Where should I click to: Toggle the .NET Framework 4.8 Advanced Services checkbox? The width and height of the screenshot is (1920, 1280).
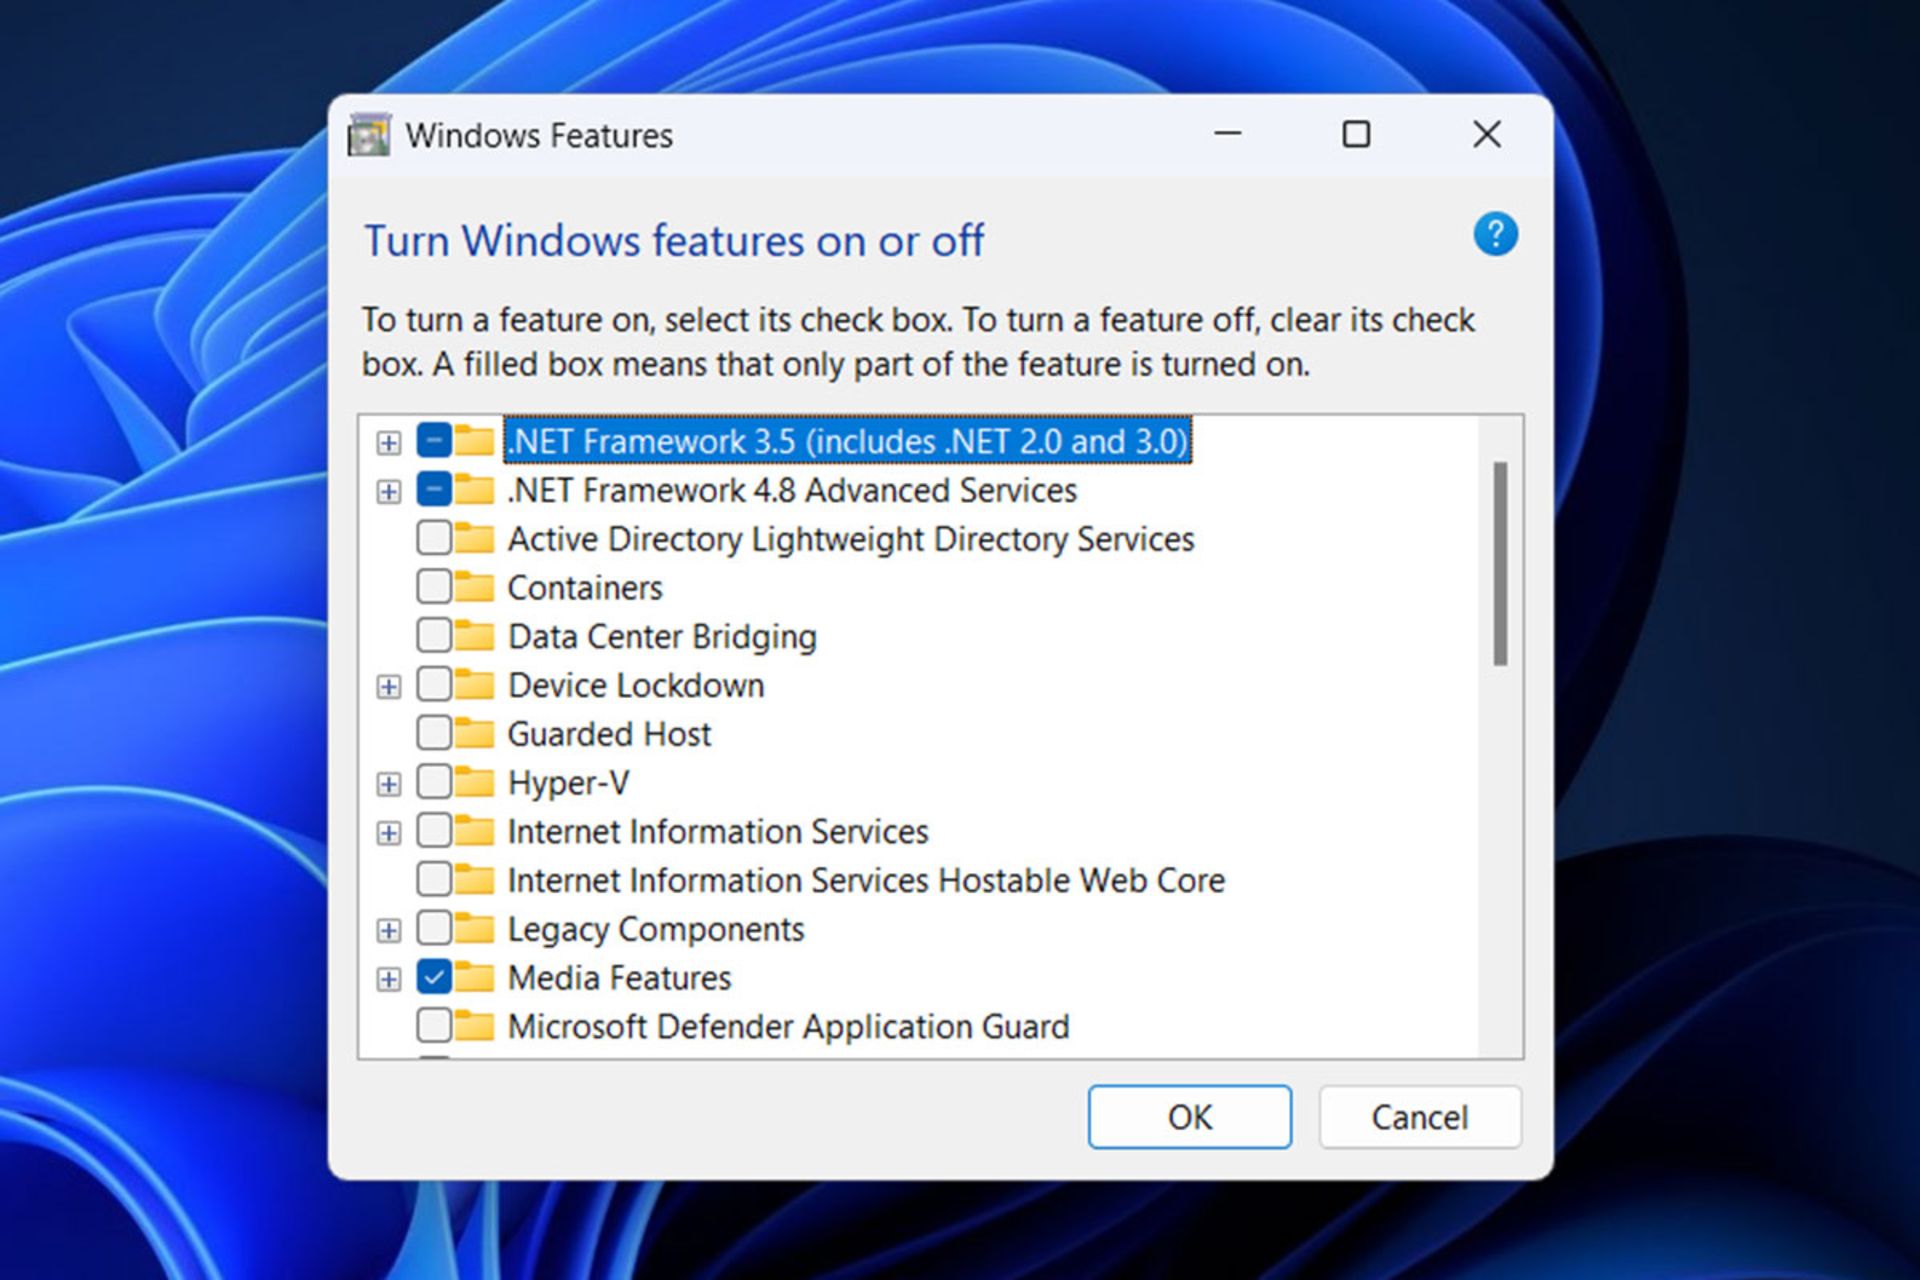point(434,490)
